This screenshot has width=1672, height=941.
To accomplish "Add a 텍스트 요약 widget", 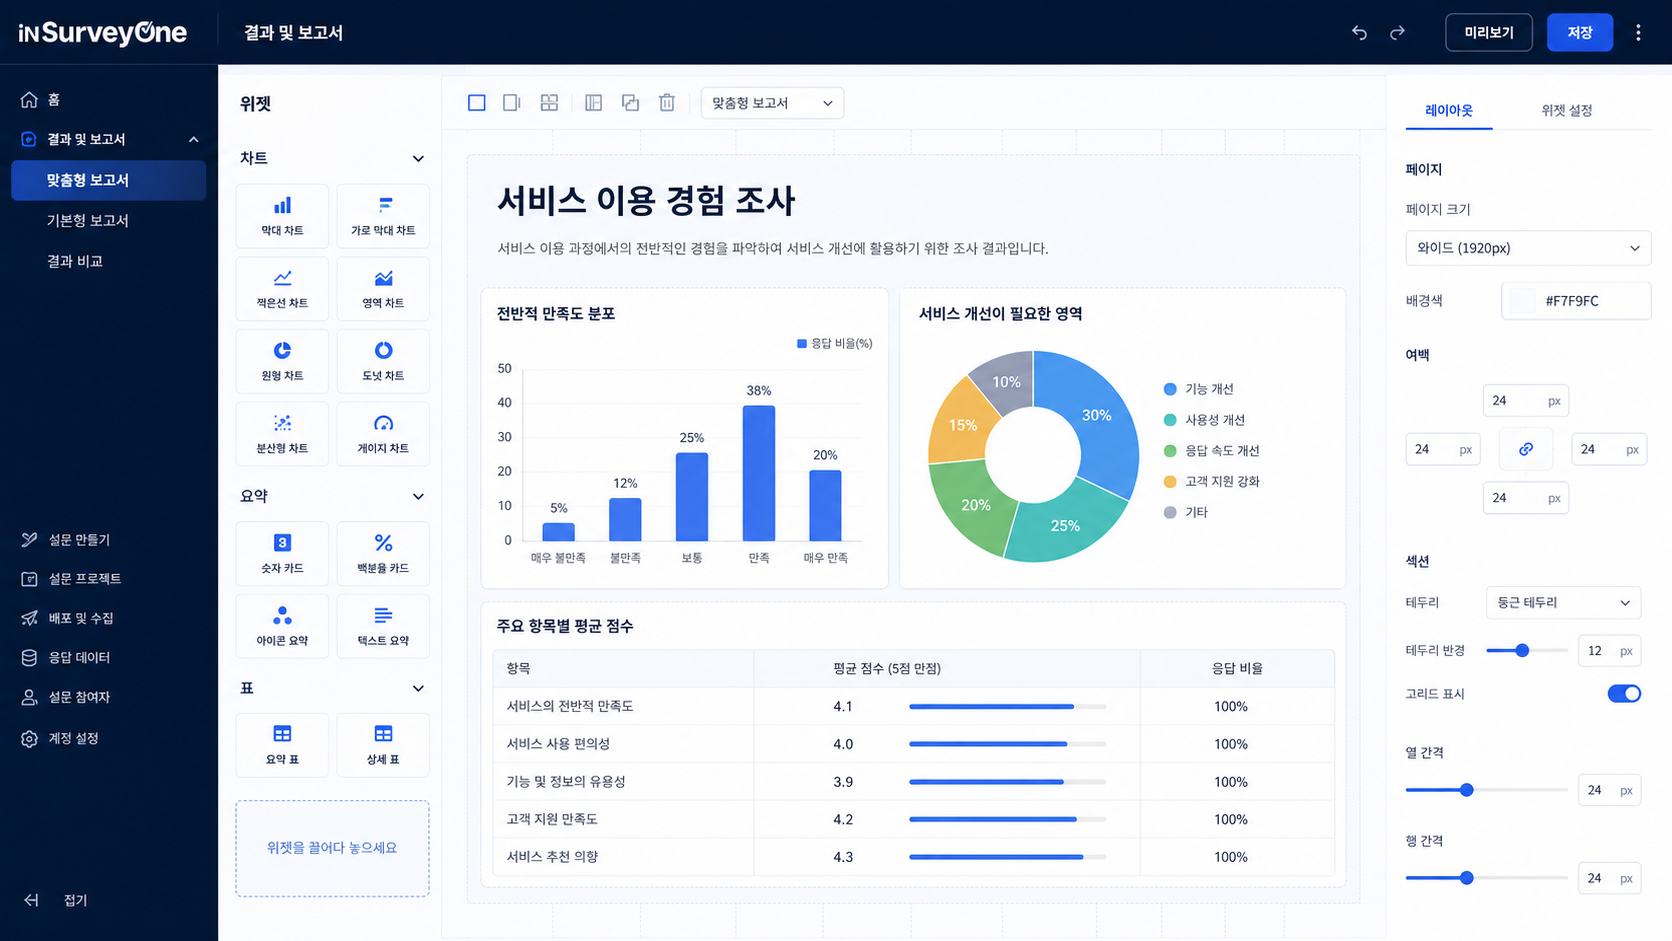I will coord(383,626).
